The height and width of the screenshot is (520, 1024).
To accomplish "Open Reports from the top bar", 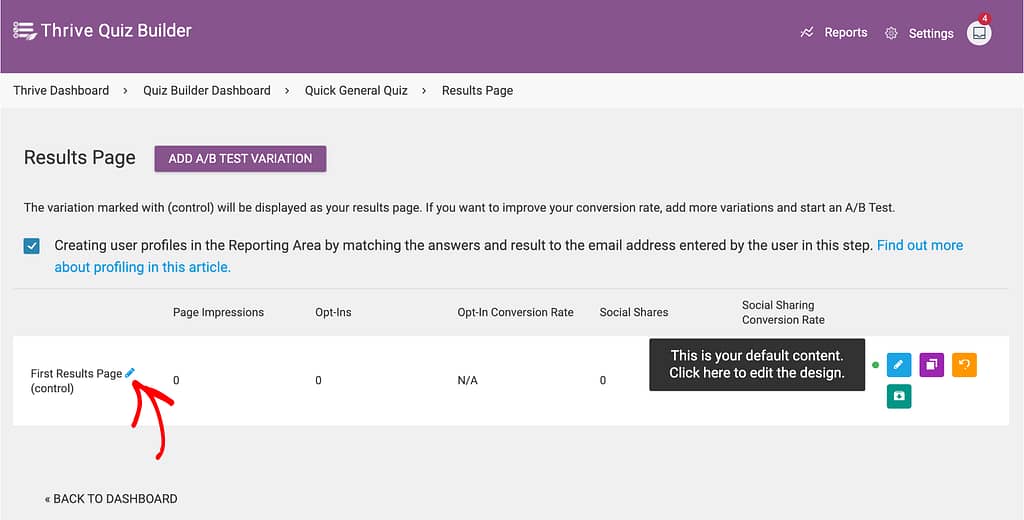I will click(846, 33).
